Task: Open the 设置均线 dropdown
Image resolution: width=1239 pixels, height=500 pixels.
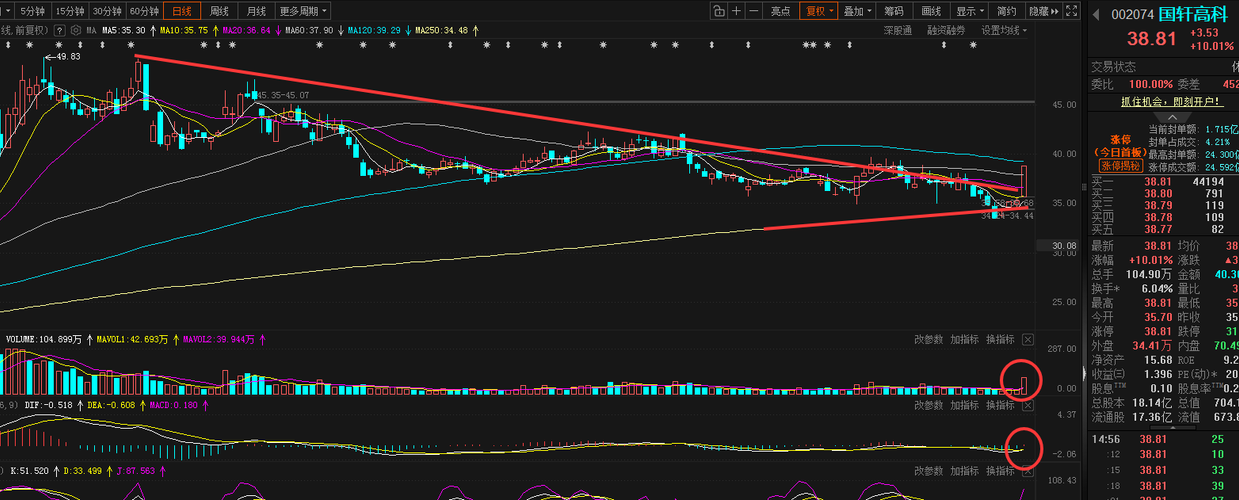Action: click(x=1003, y=31)
